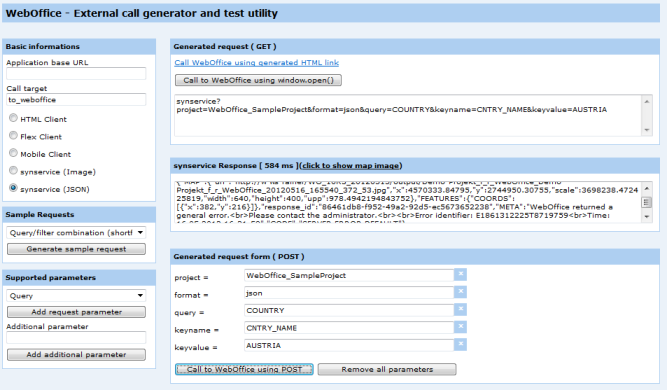This screenshot has width=667, height=390.
Task: Click the Basic informations panel header
Action: tap(79, 46)
